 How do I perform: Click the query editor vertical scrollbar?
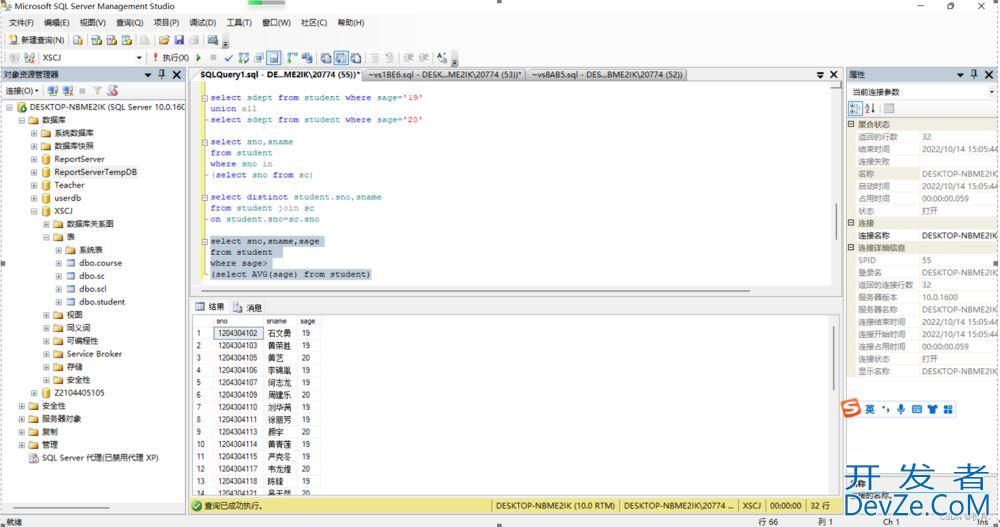click(x=836, y=221)
